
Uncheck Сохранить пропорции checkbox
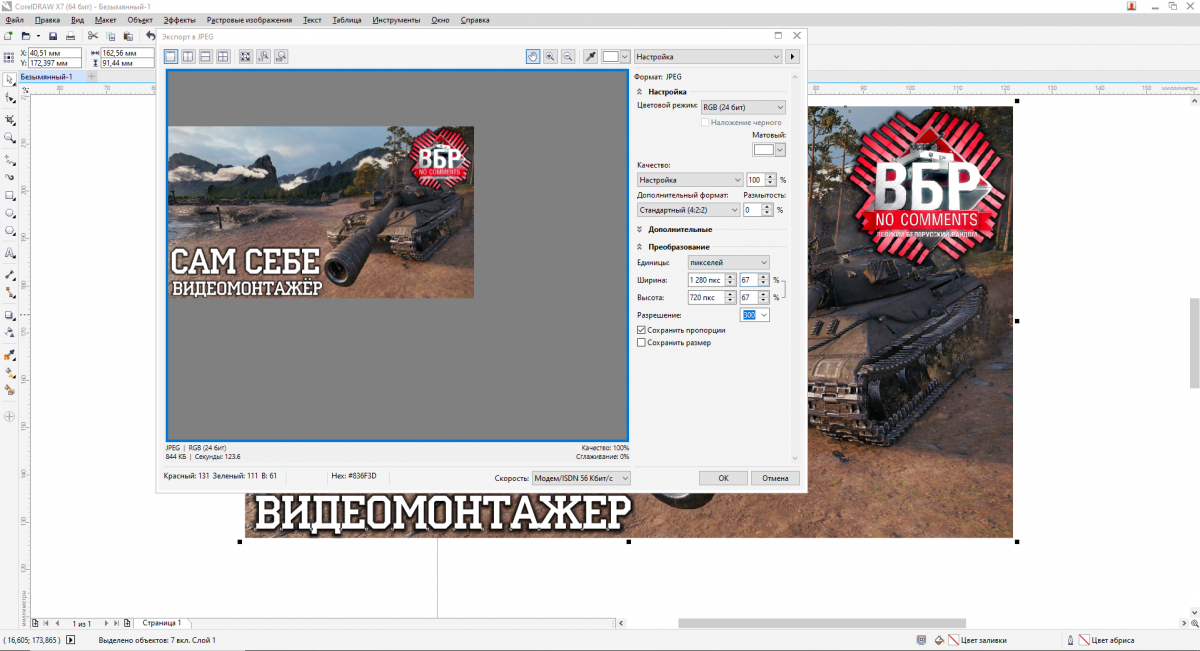pyautogui.click(x=641, y=330)
